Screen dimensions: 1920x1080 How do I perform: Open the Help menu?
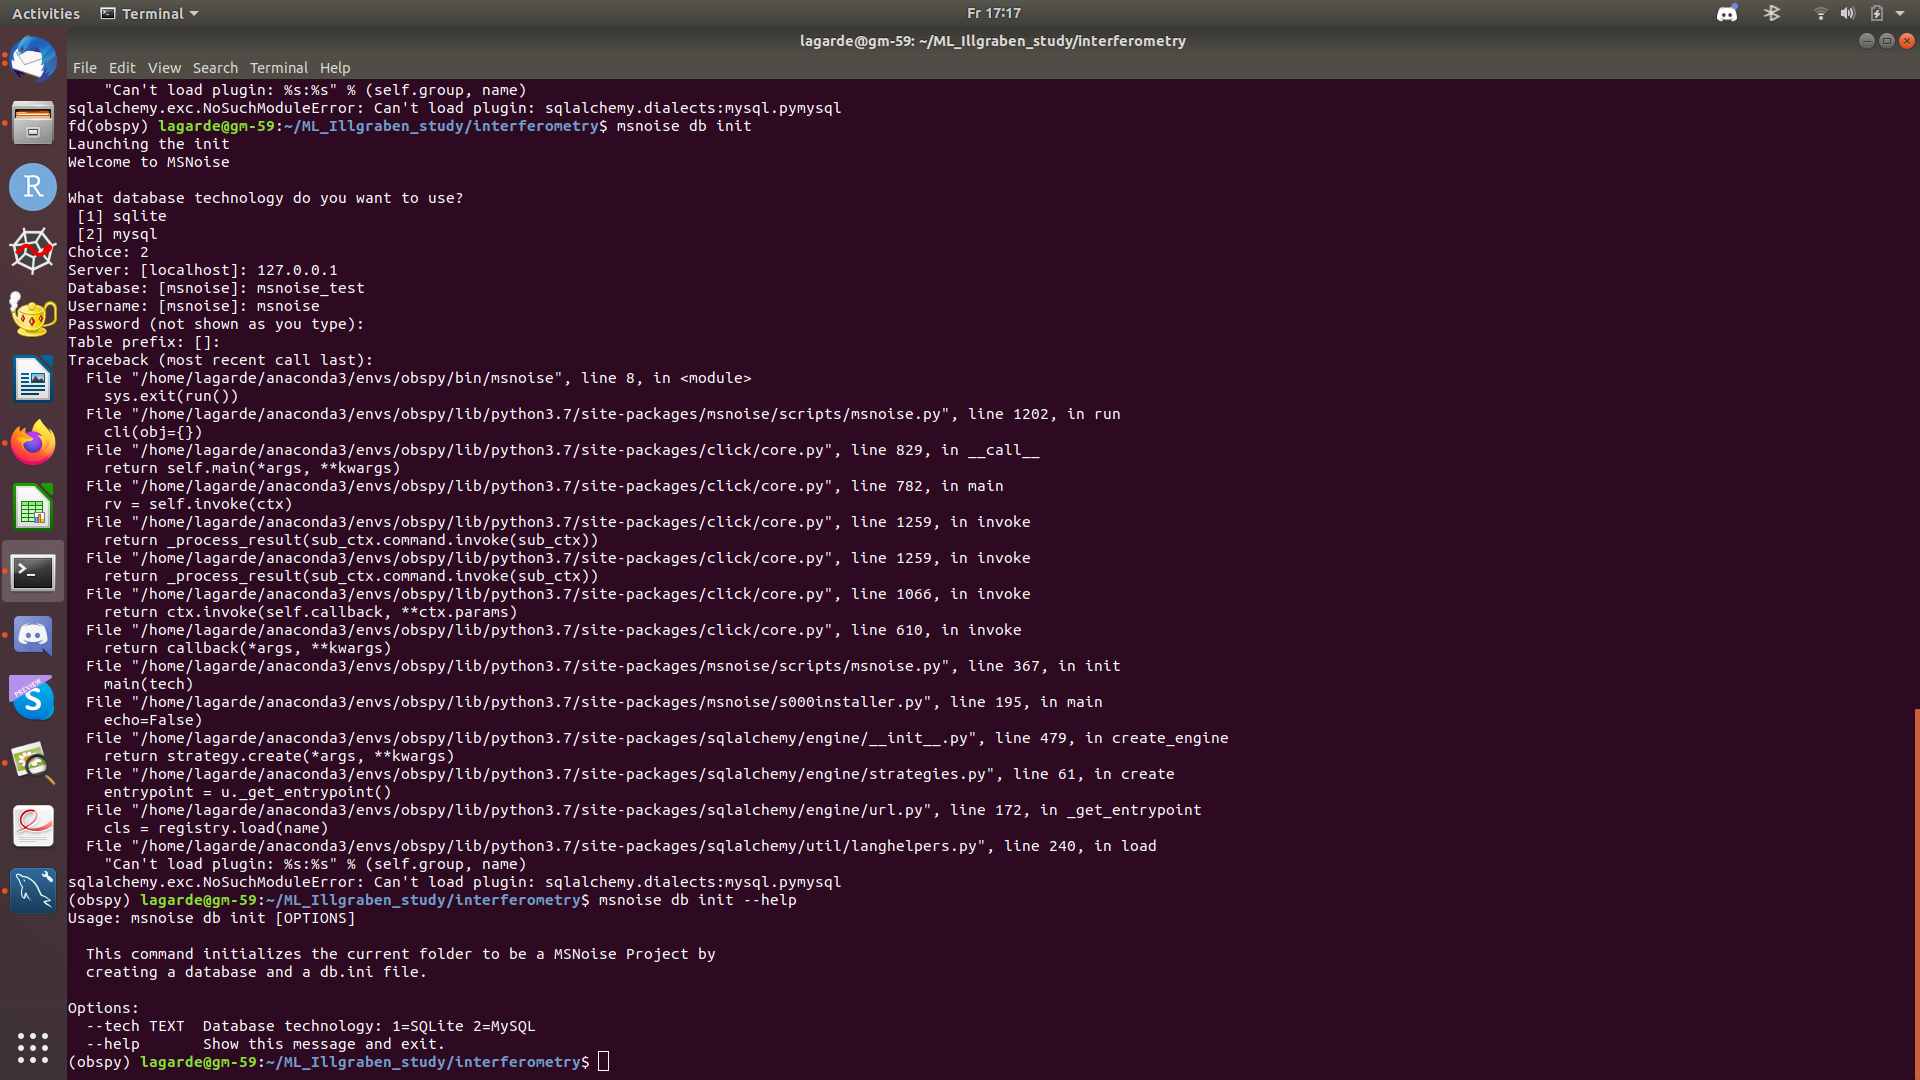pos(335,68)
